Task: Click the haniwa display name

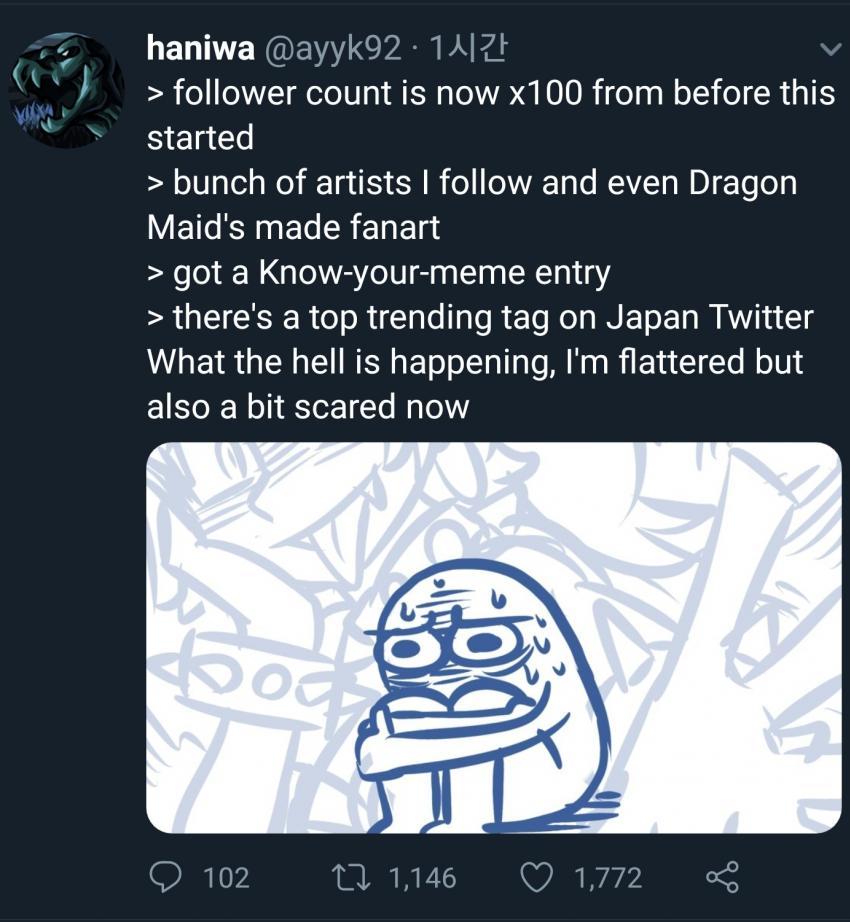Action: point(198,46)
